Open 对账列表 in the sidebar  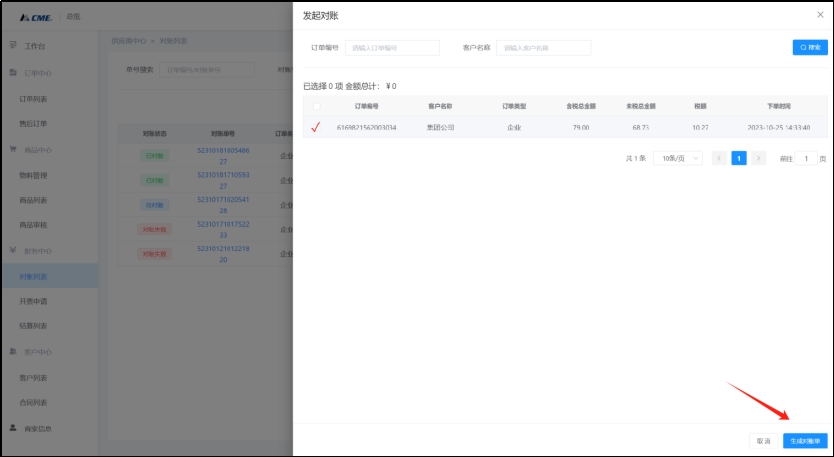click(x=33, y=276)
